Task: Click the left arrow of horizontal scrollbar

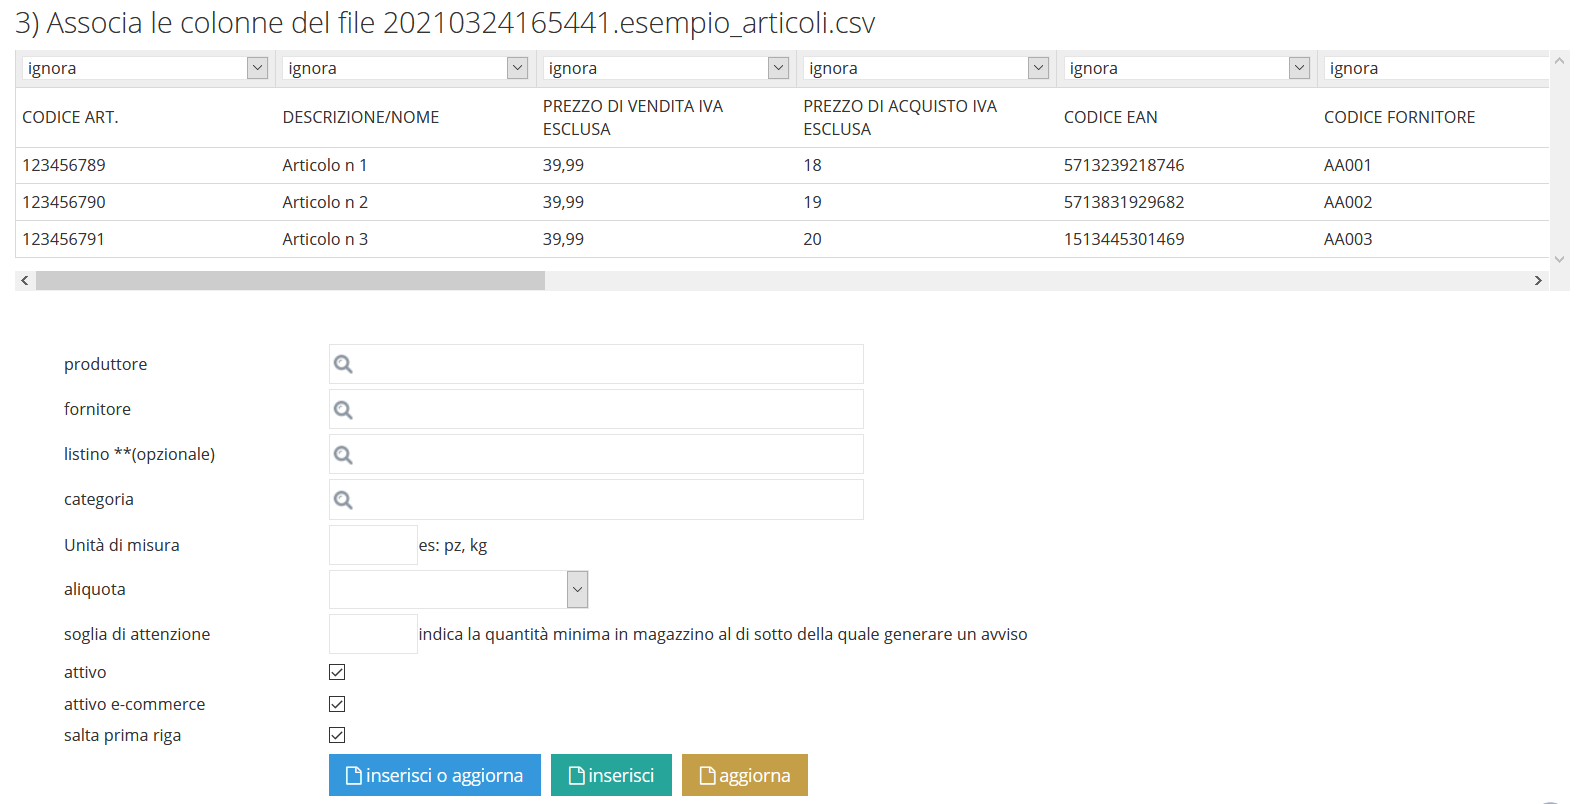Action: click(25, 281)
